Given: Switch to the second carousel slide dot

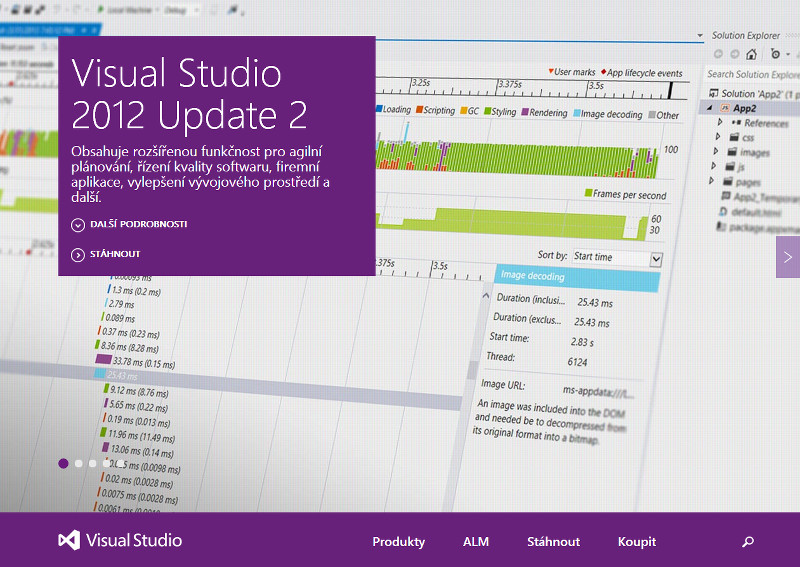Looking at the screenshot, I should pos(79,463).
